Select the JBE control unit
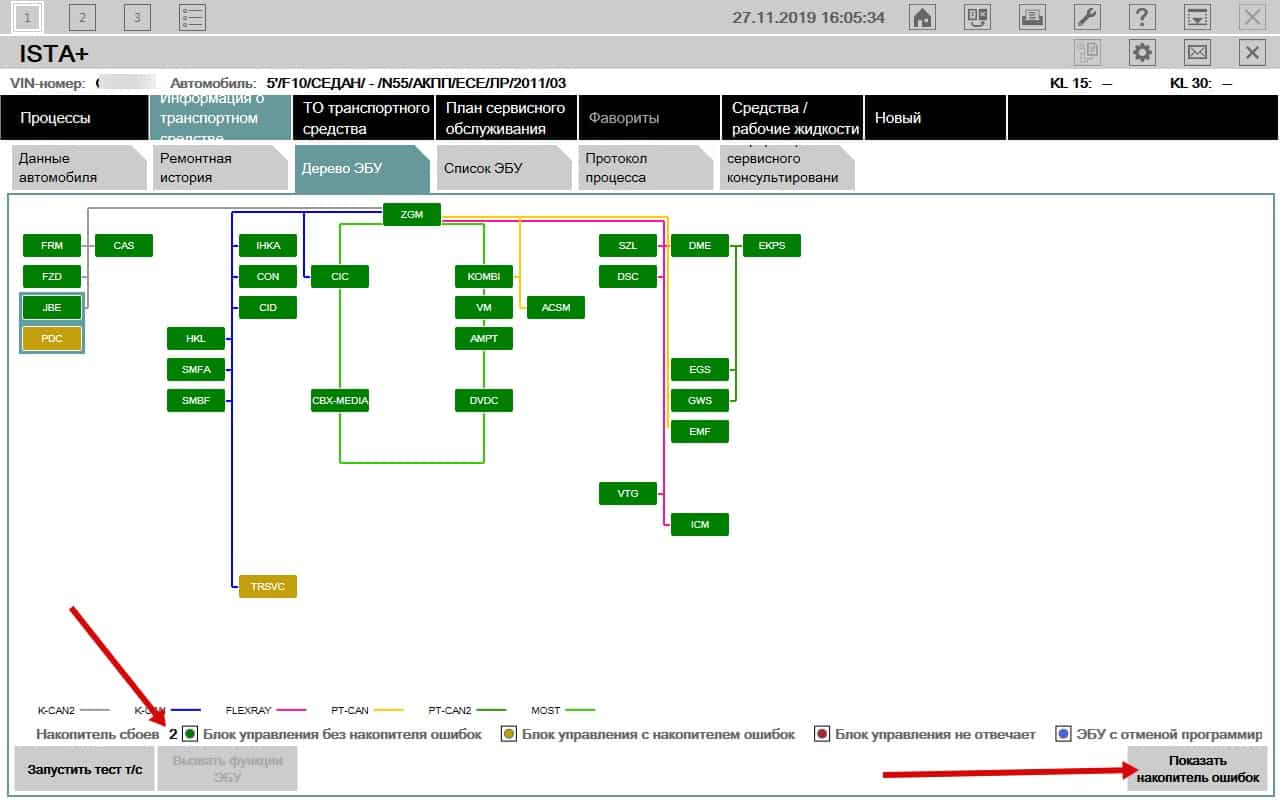Image resolution: width=1280 pixels, height=800 pixels. click(52, 308)
